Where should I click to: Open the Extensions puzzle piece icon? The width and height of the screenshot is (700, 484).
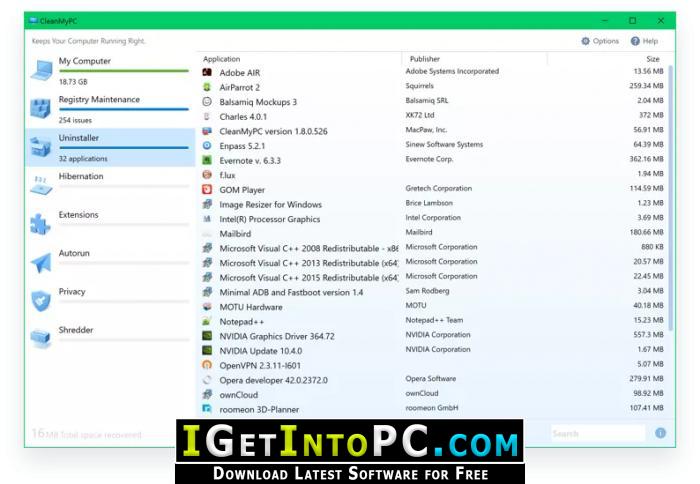[x=40, y=224]
